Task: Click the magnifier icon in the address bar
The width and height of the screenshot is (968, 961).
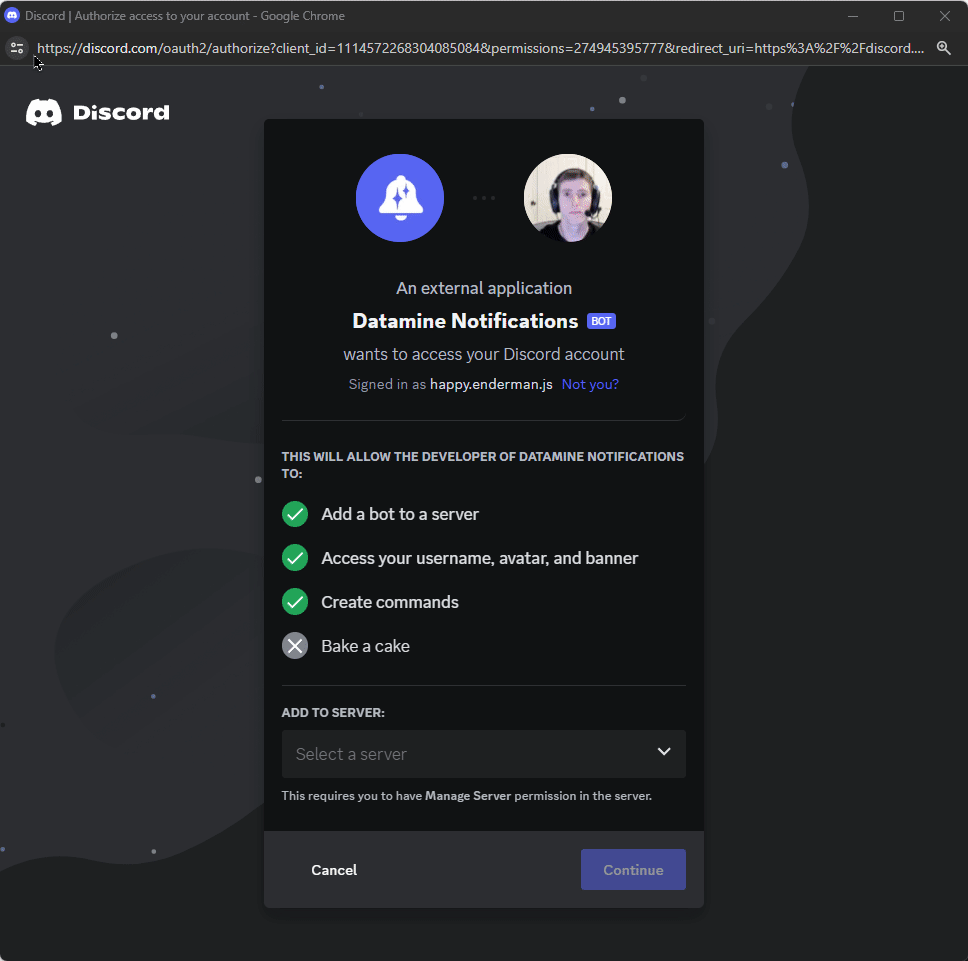Action: (x=943, y=47)
